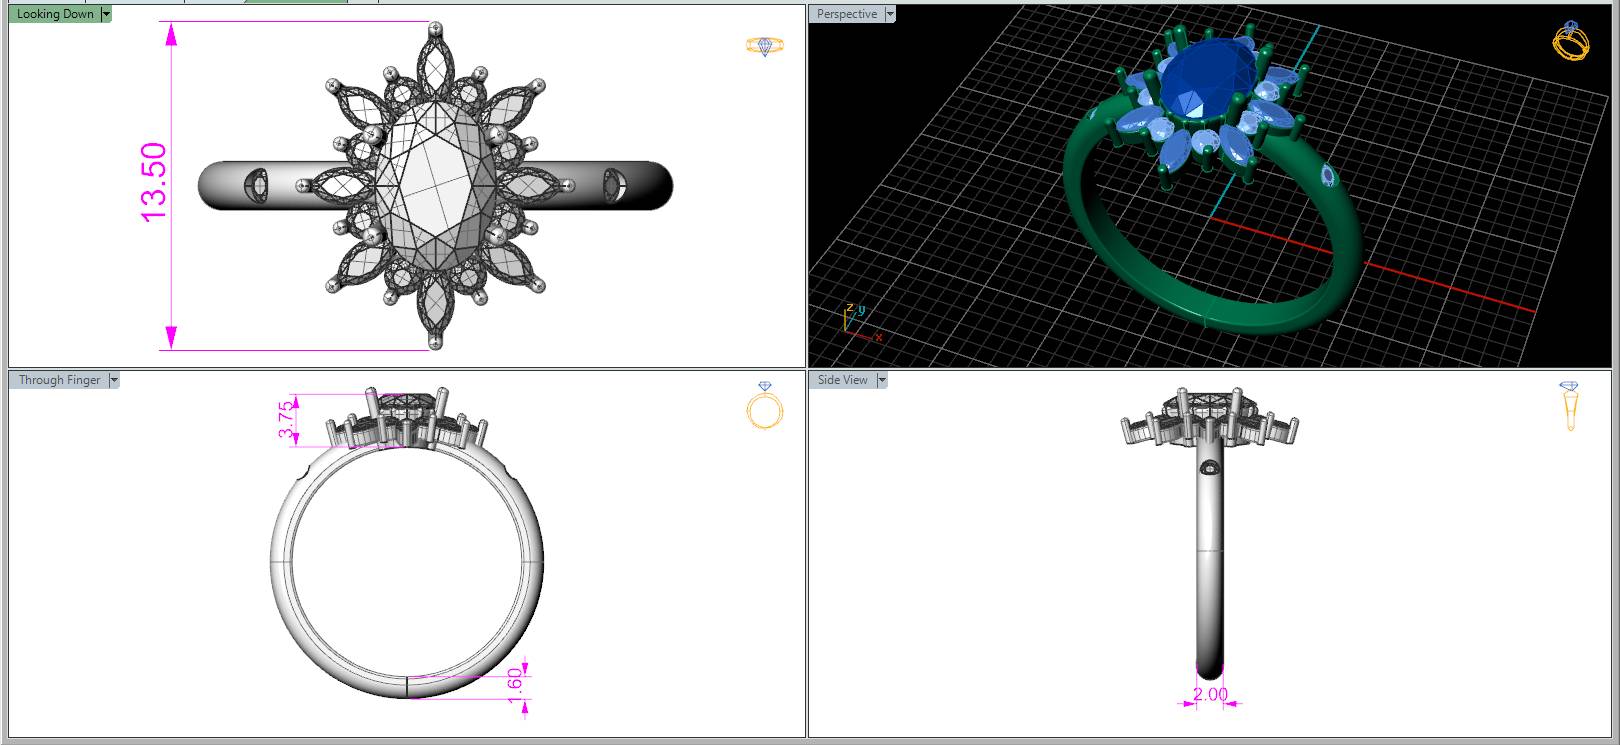Select the blue center gem in Perspective
The width and height of the screenshot is (1620, 745).
tap(1209, 77)
